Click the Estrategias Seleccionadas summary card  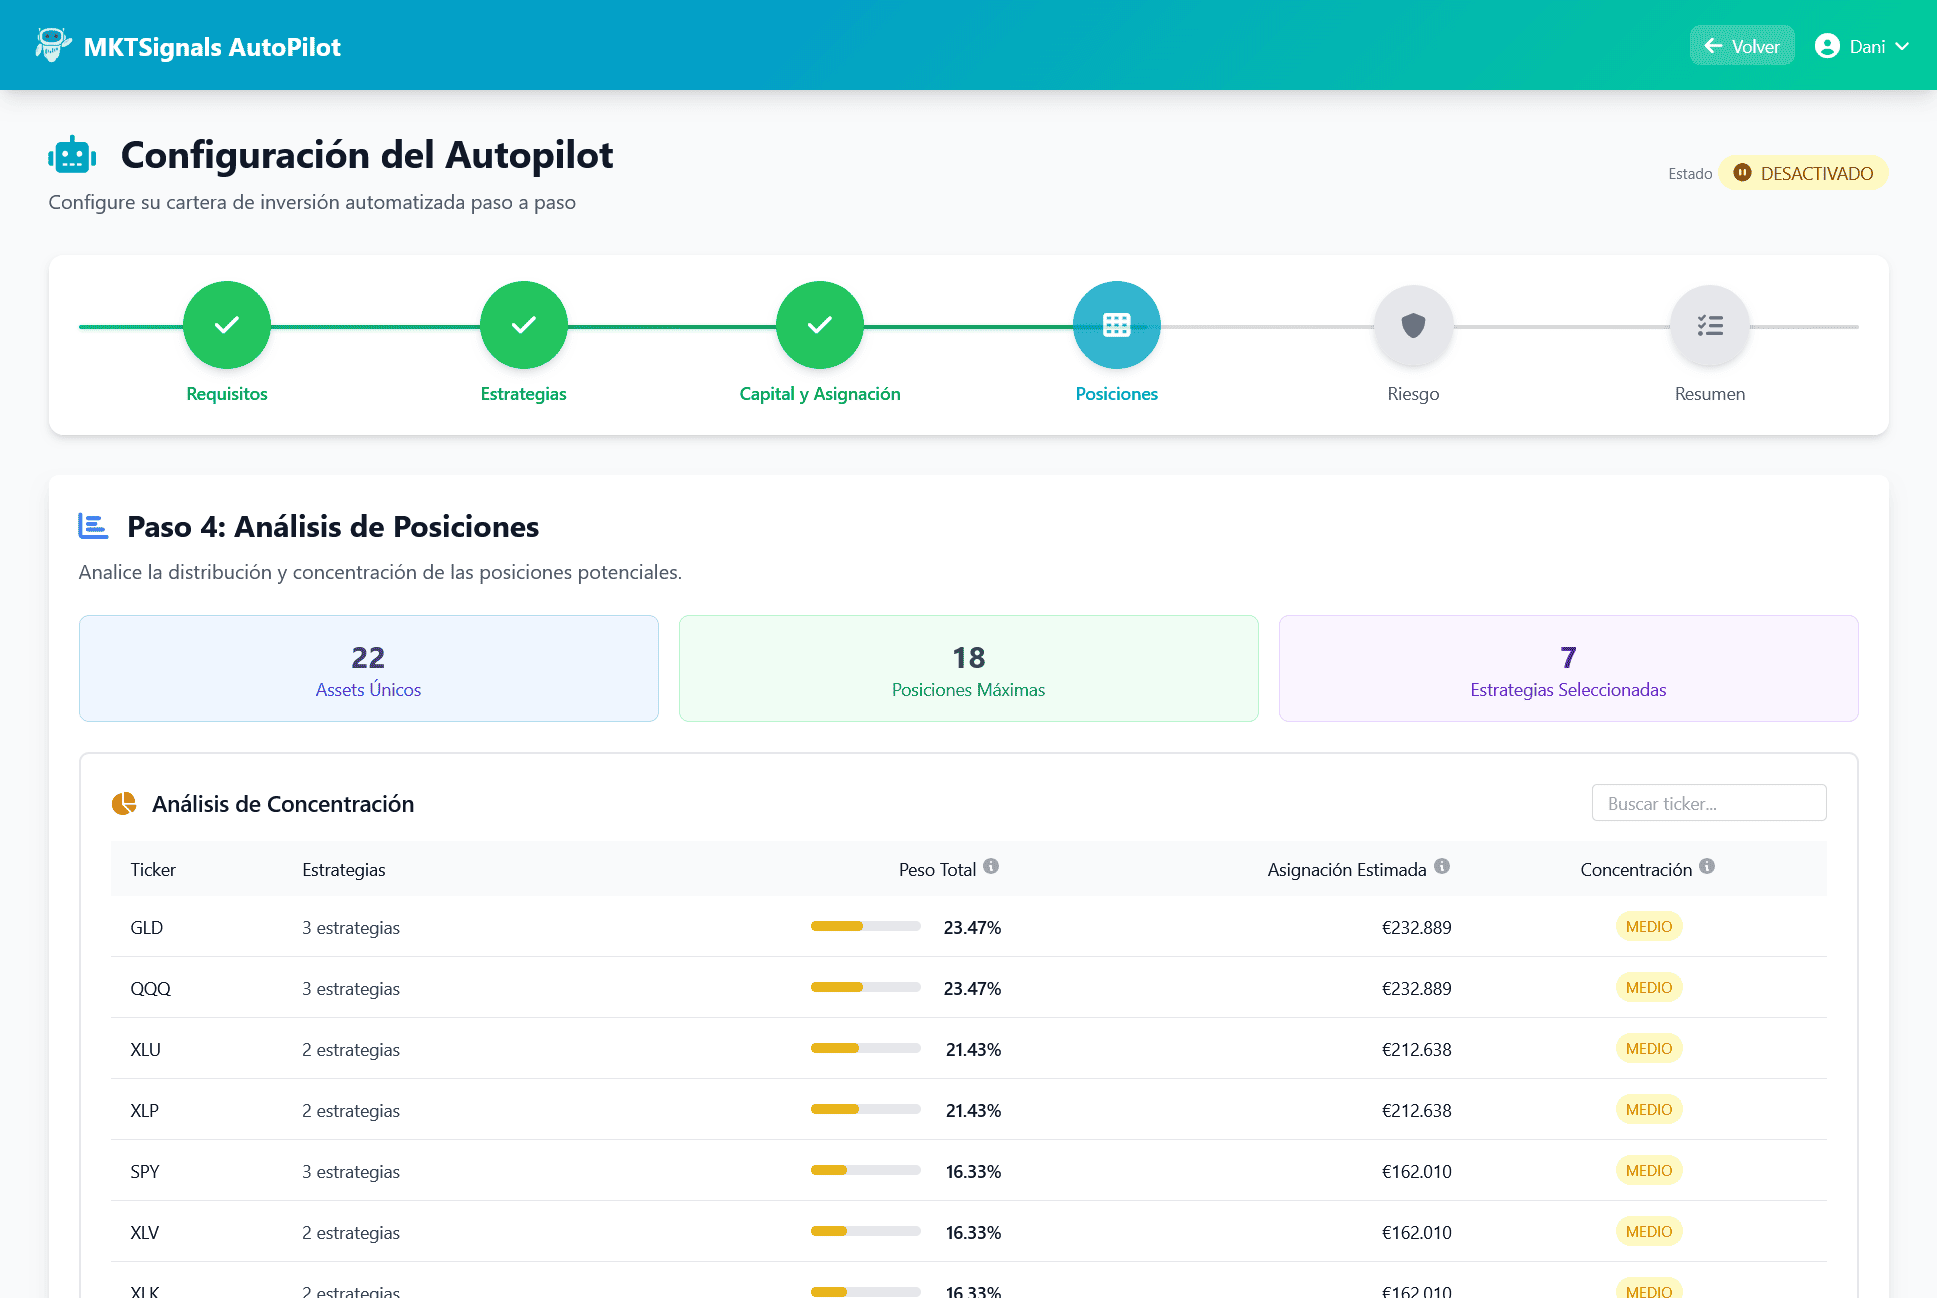1568,668
